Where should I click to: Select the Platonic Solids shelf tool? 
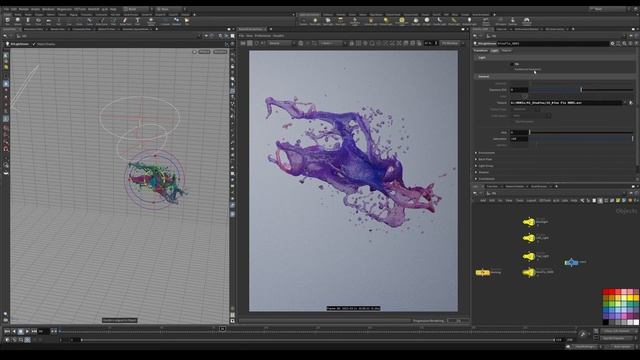(151, 21)
